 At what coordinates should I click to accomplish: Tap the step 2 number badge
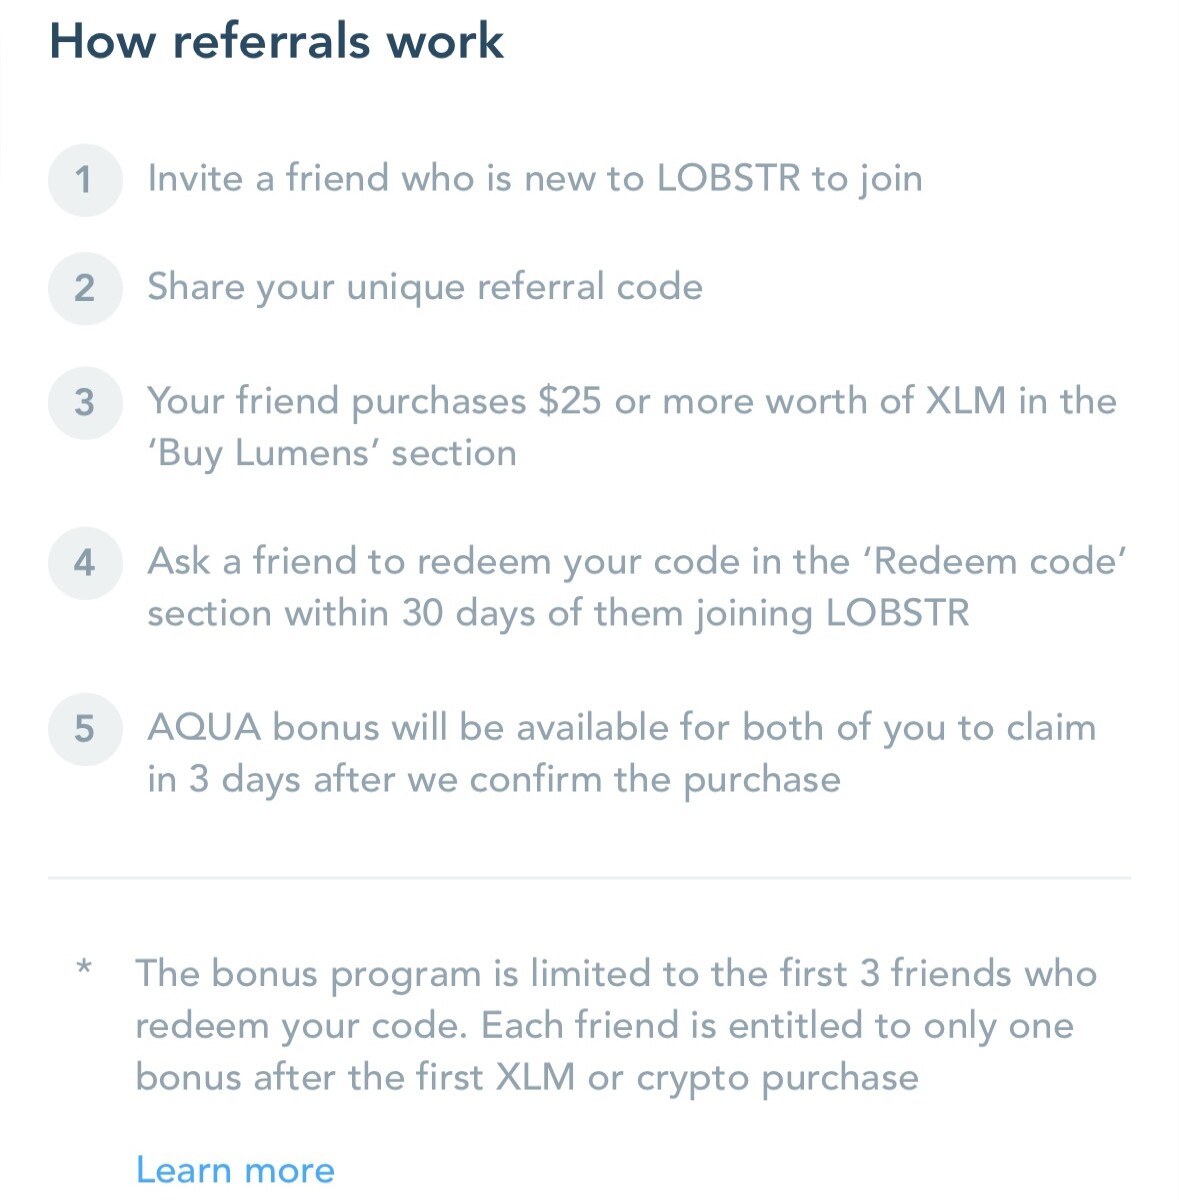pos(85,288)
